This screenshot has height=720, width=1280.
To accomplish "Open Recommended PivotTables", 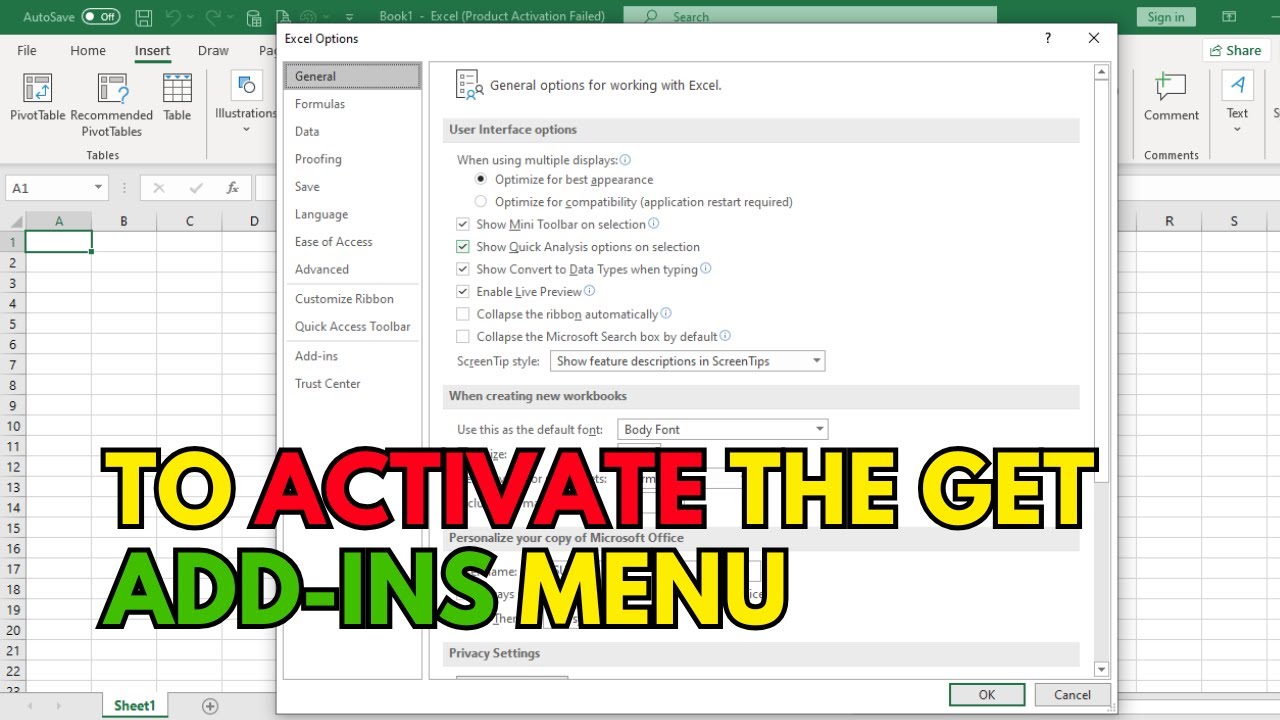I will [x=112, y=105].
